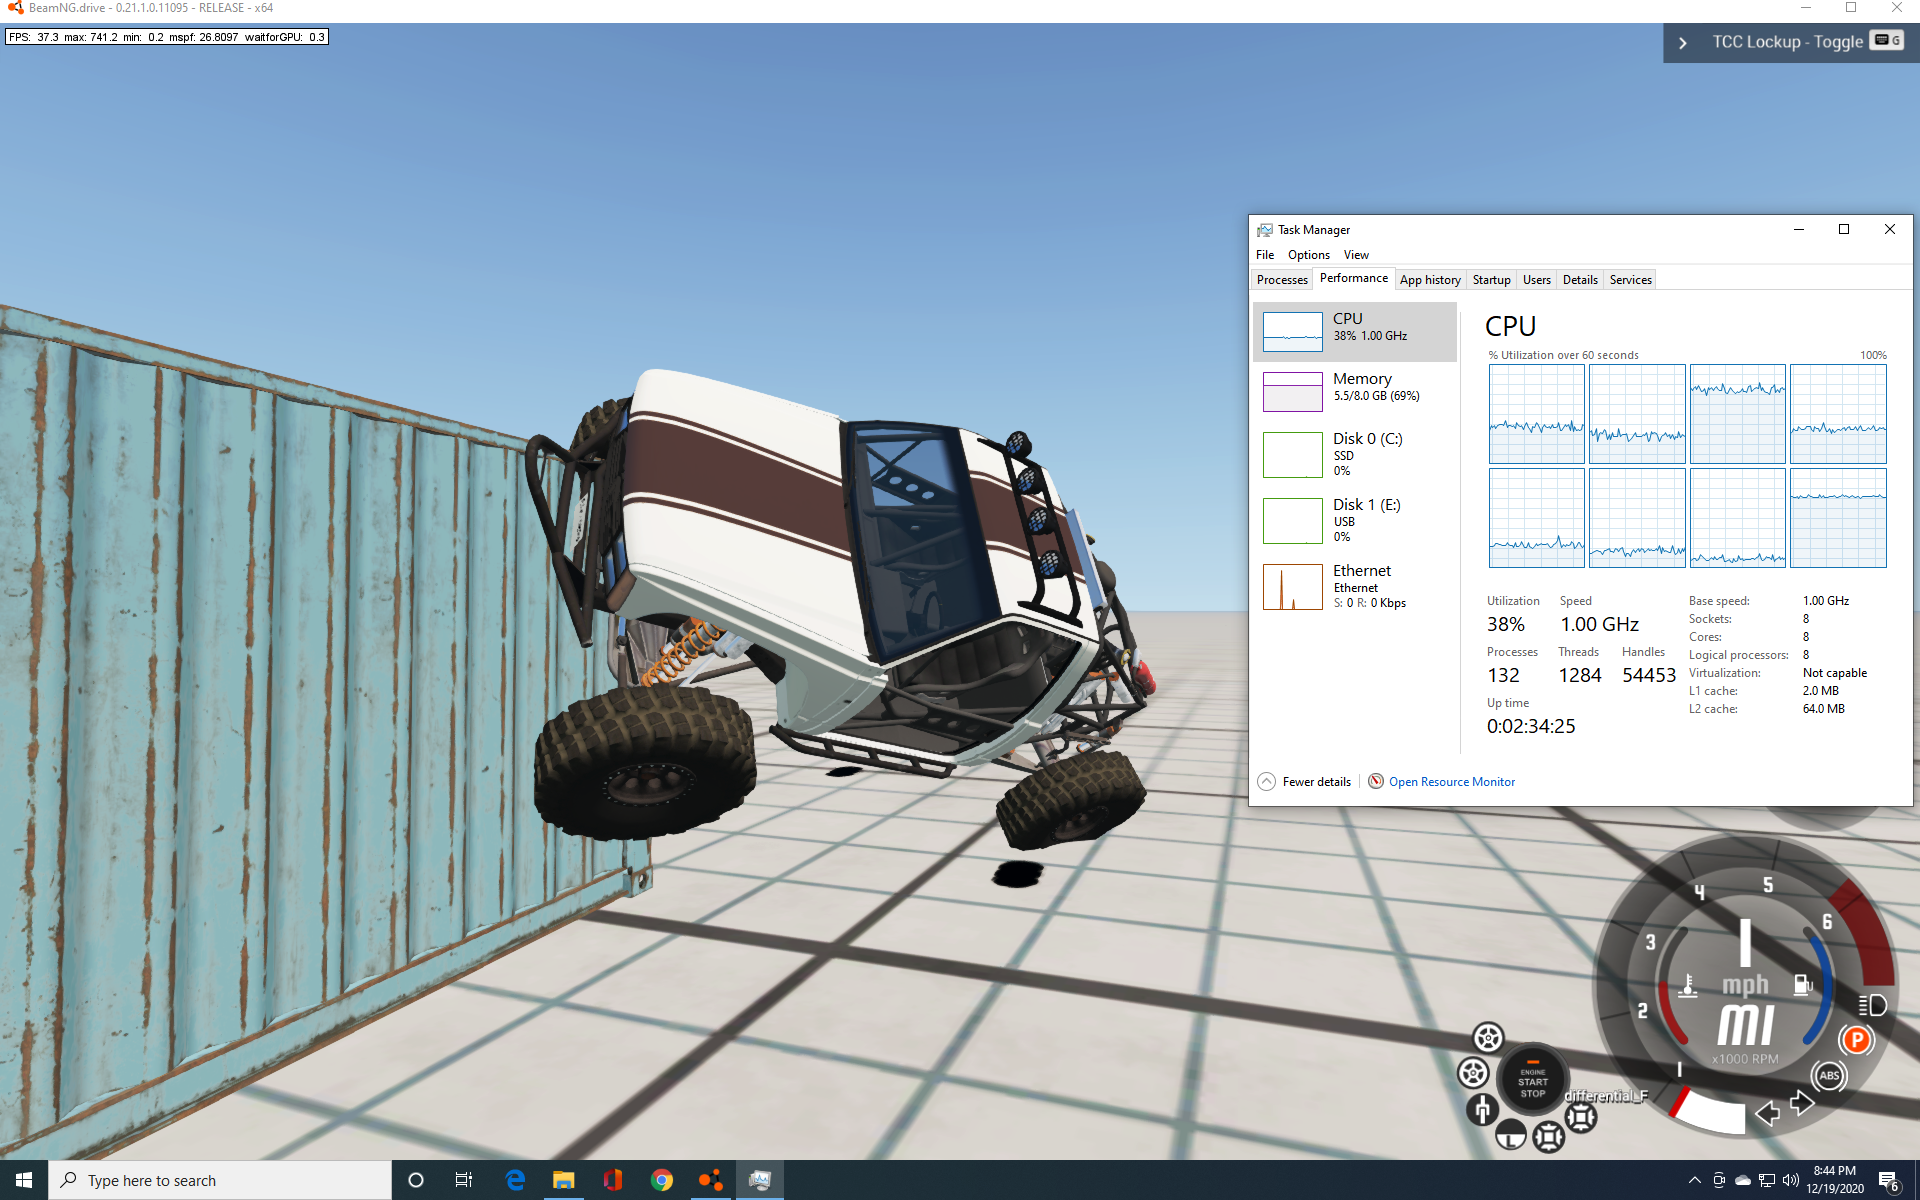Toggle the ABS indicator icon

point(1829,1076)
